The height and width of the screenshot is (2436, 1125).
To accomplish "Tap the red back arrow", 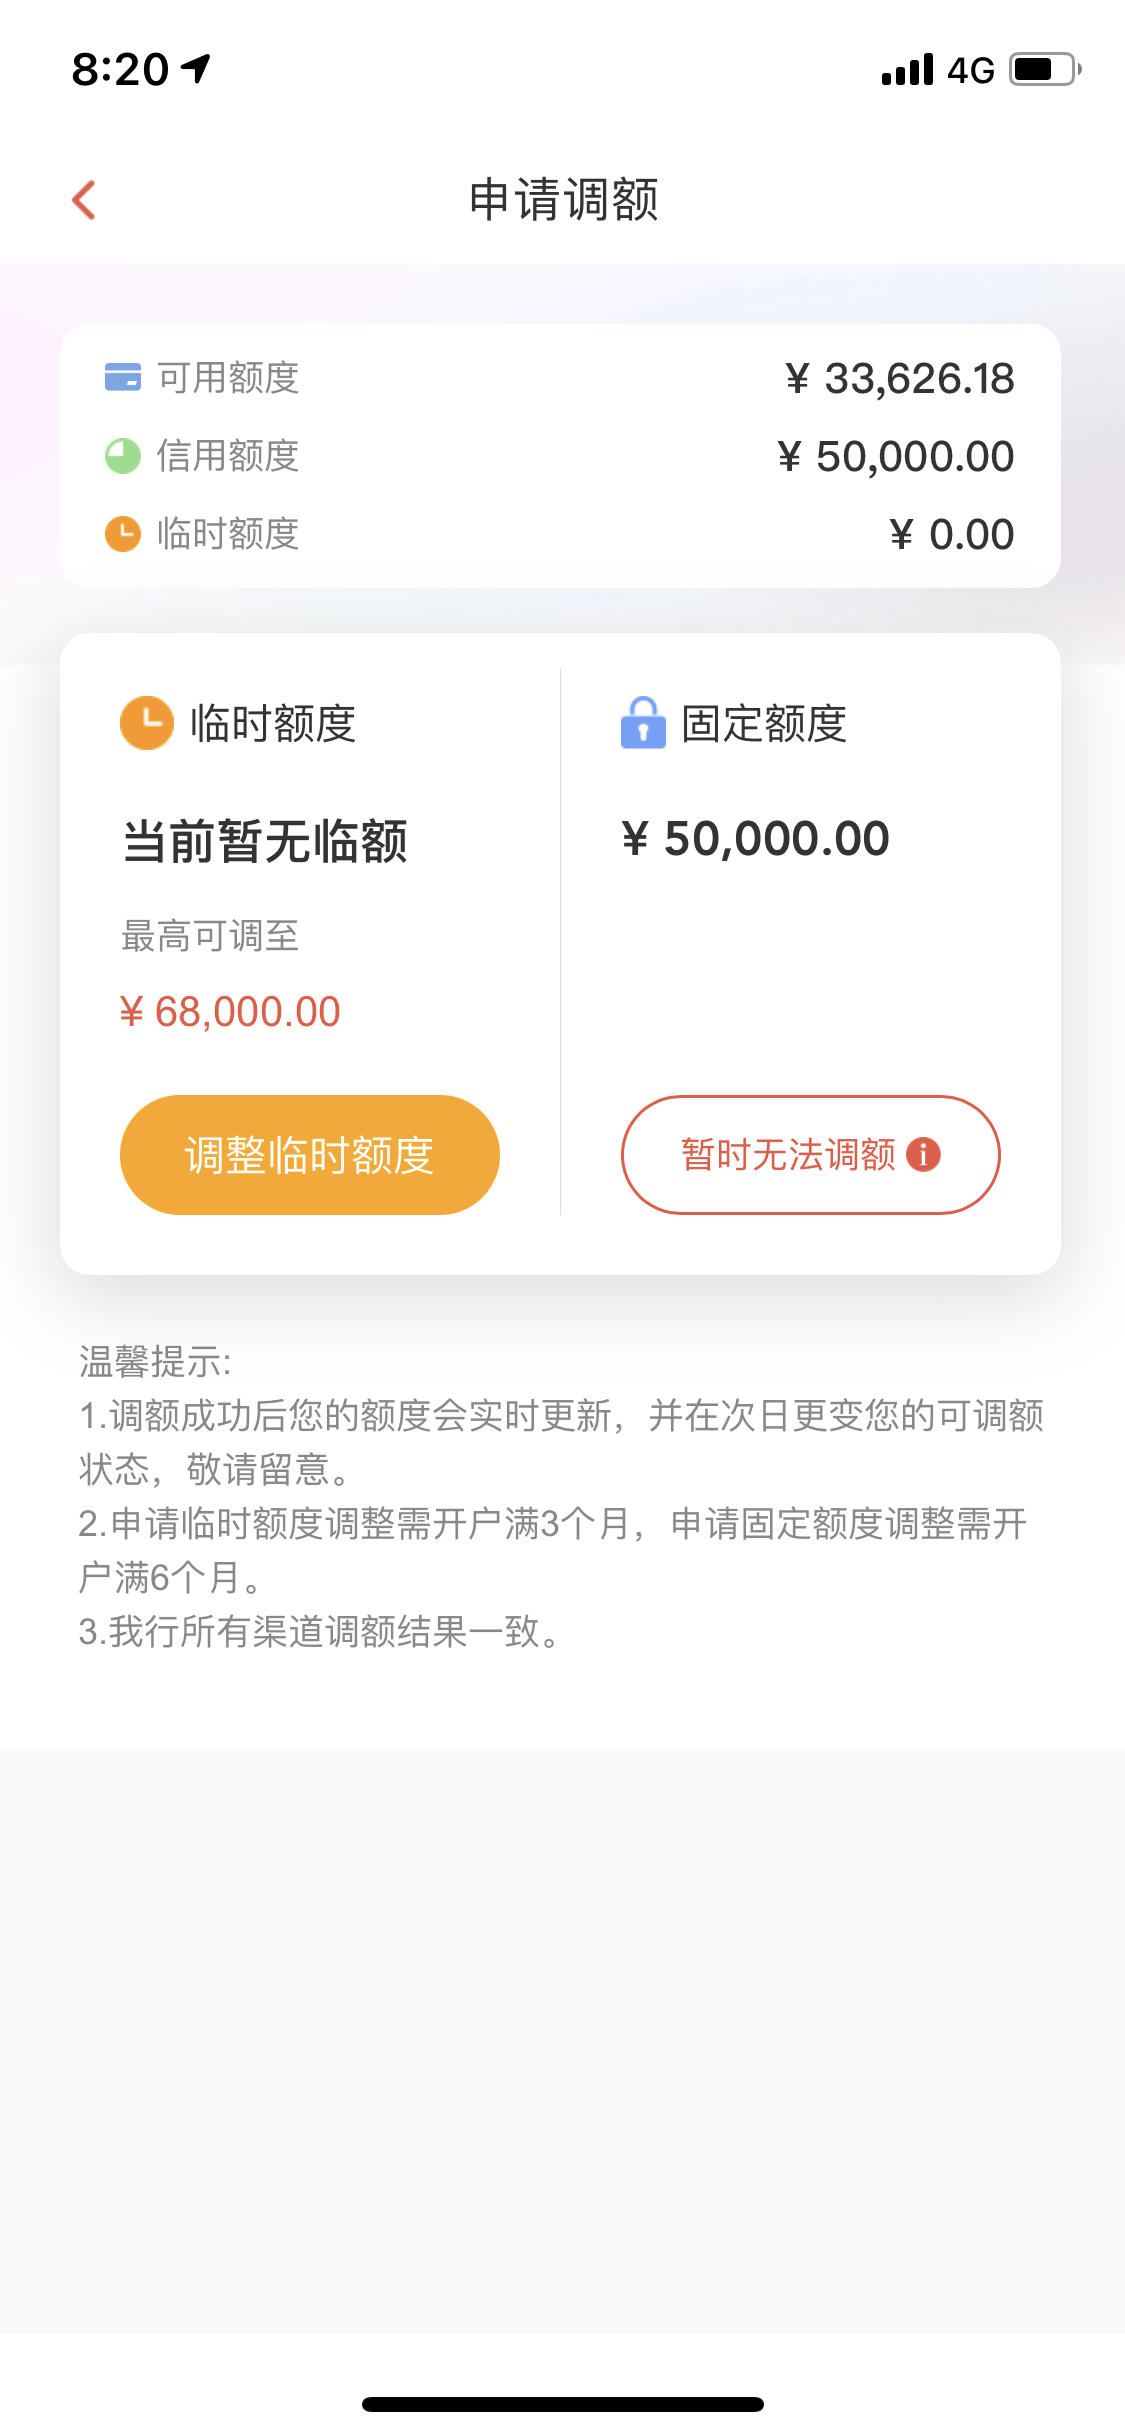I will coord(85,200).
